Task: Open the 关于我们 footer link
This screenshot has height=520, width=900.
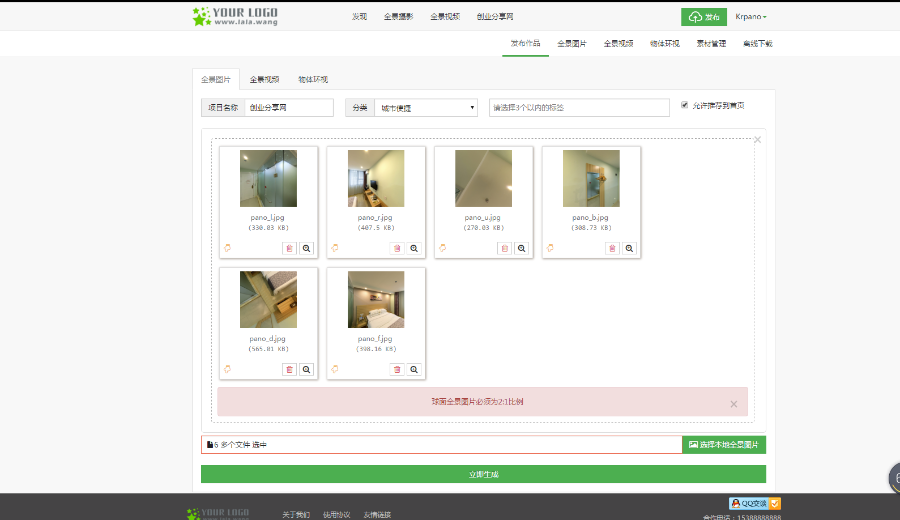Action: [296, 515]
